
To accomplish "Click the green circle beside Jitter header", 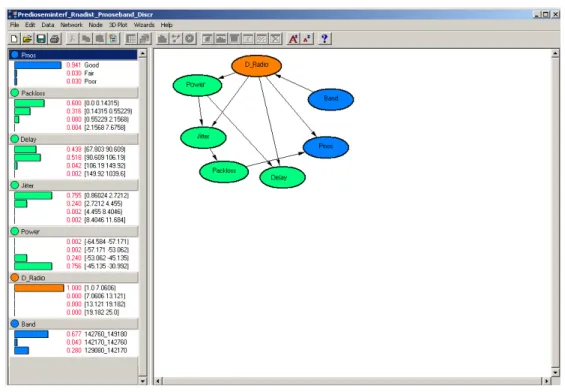I will [x=15, y=185].
